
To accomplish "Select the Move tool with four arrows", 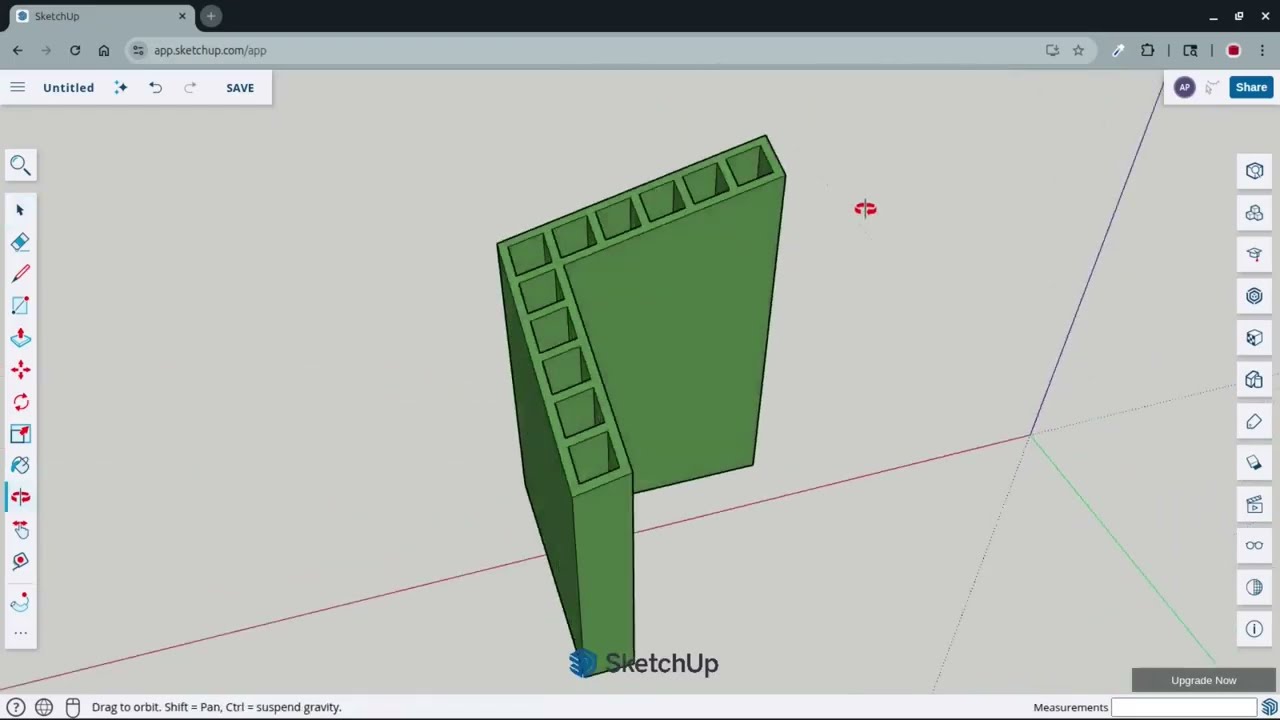I will point(20,370).
